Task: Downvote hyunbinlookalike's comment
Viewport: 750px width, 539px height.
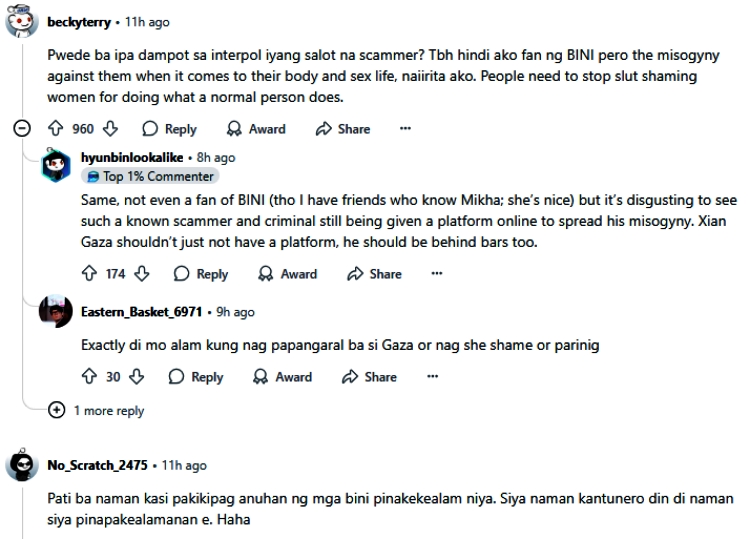Action: tap(142, 274)
